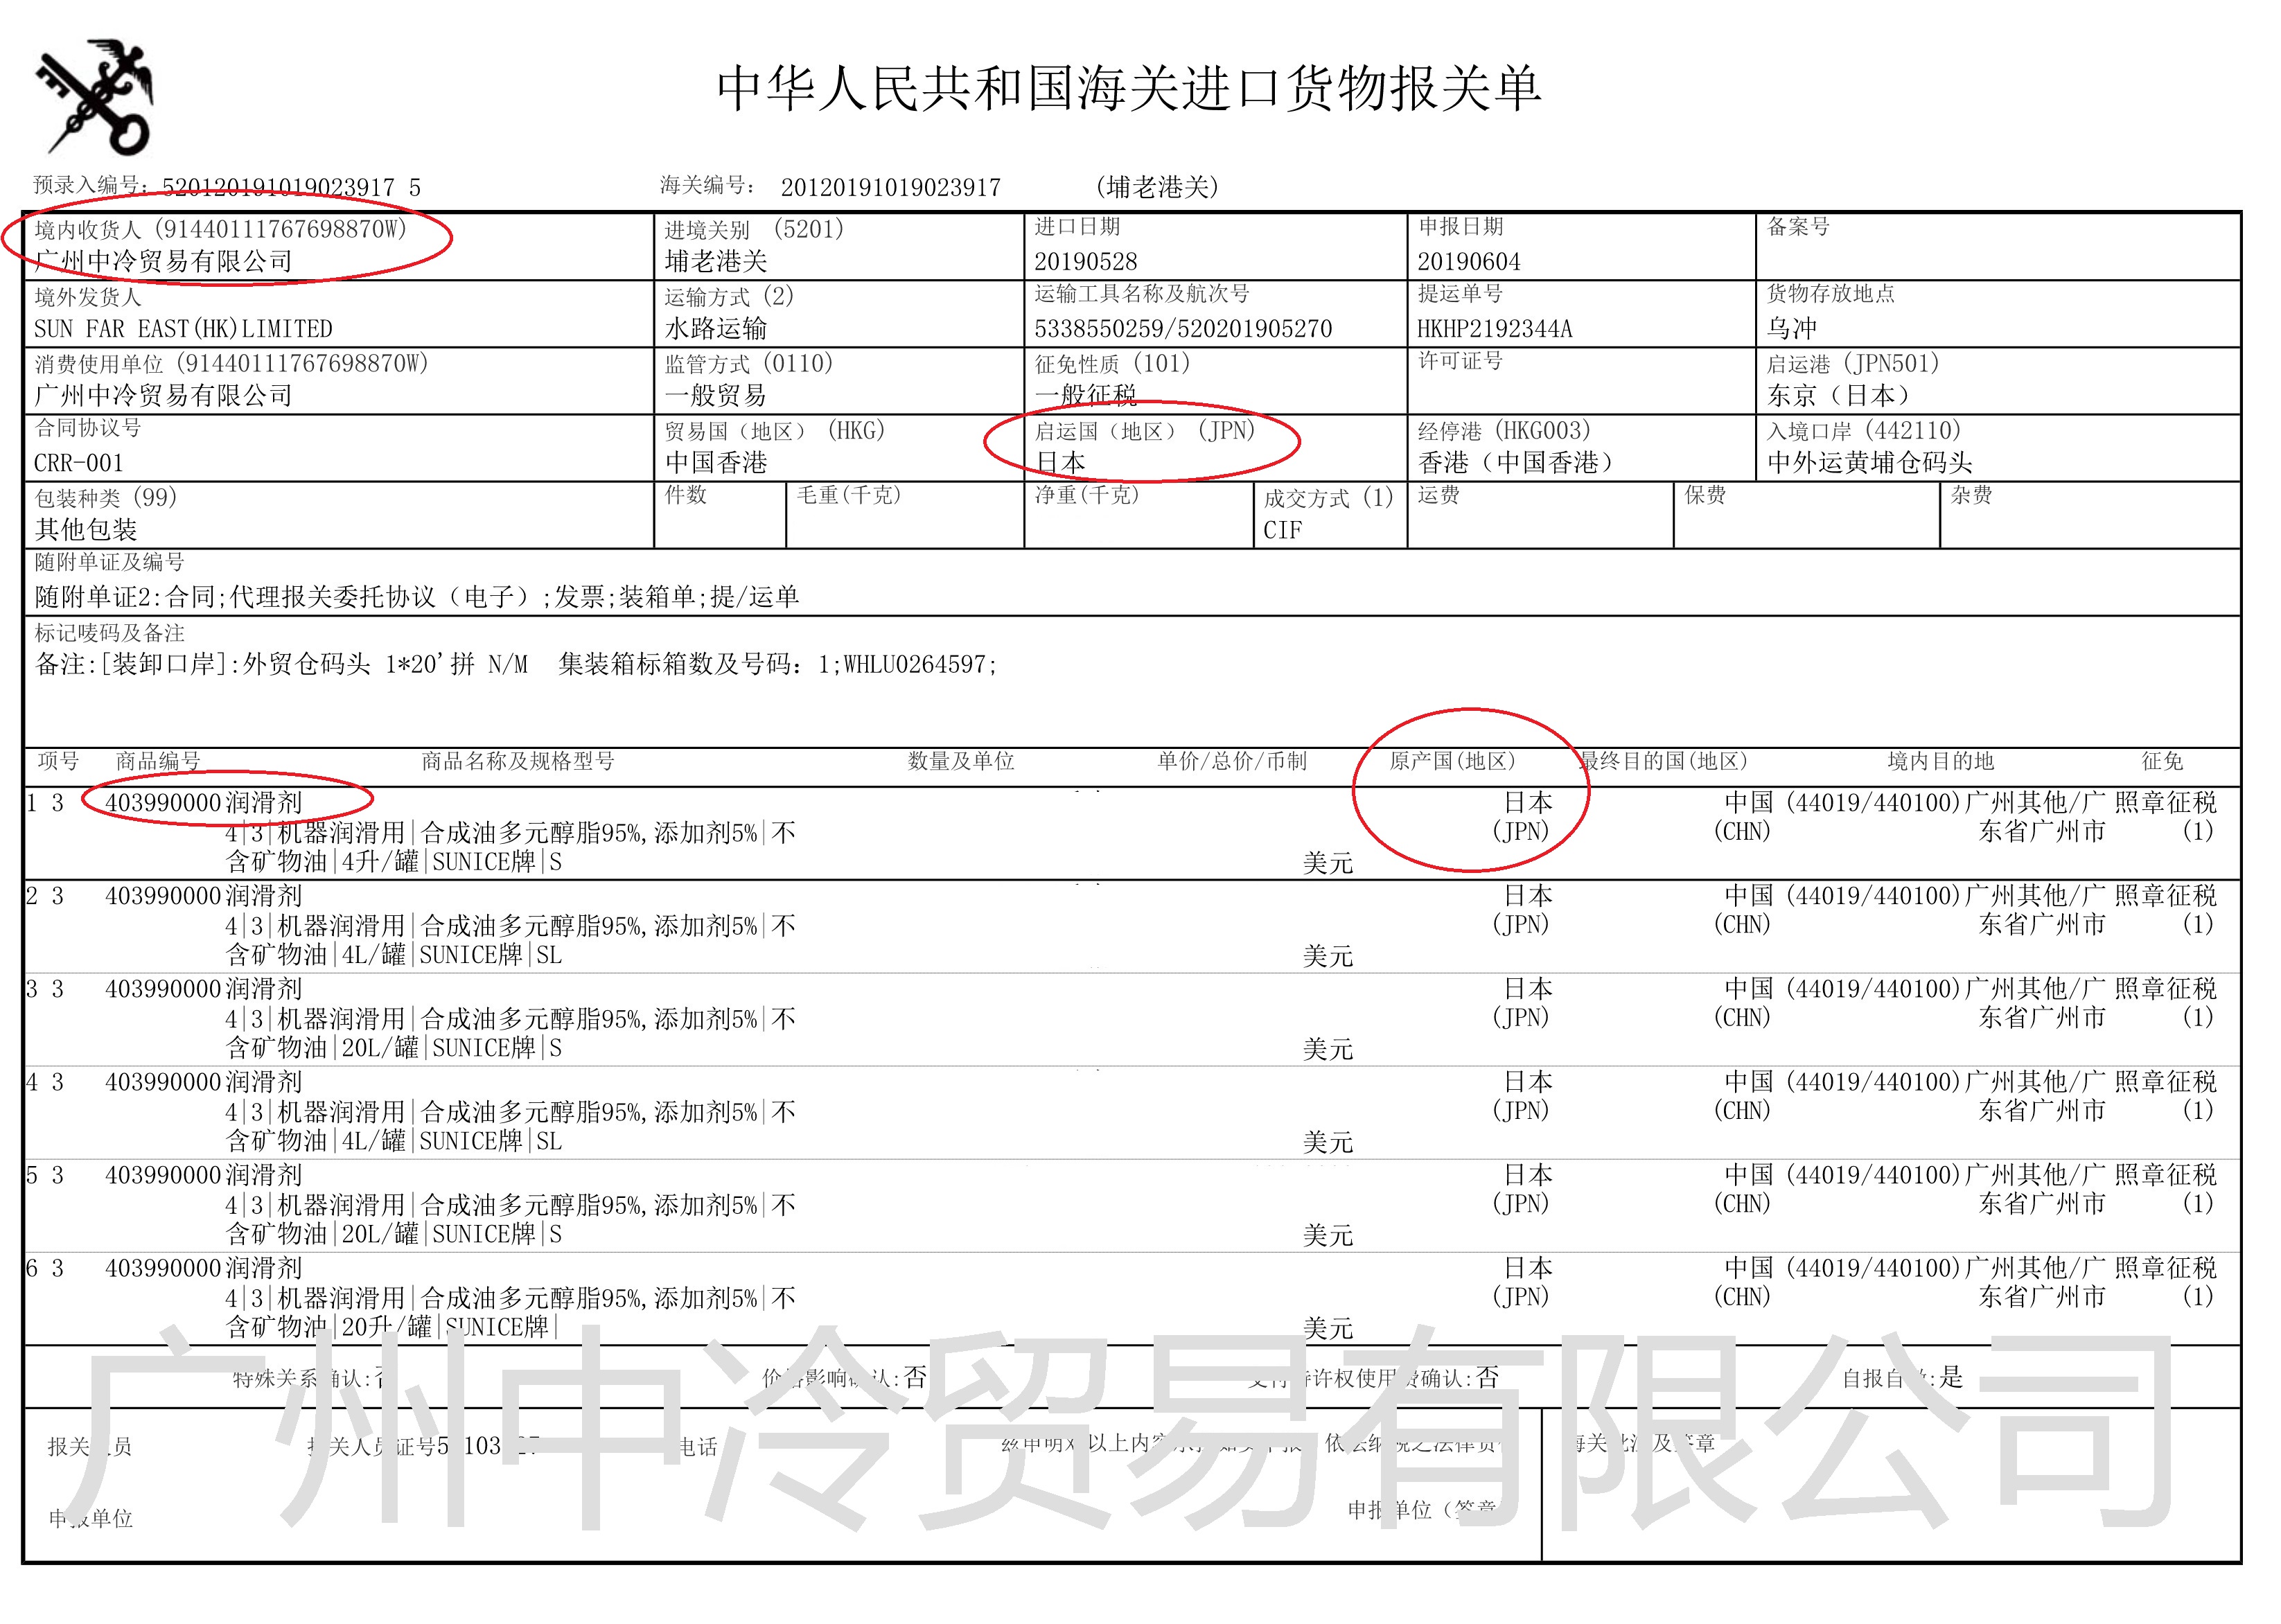
Task: Click bill of lading HKHP2192344A
Action: coord(1494,329)
